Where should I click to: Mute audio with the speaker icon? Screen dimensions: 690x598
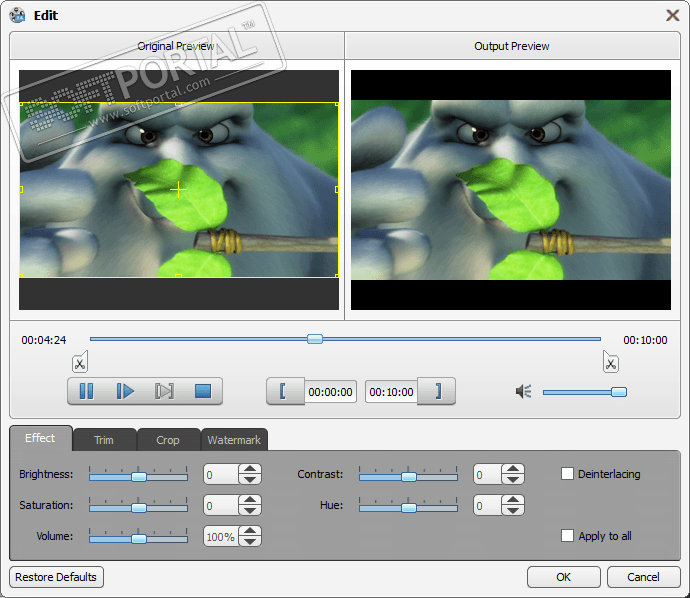pyautogui.click(x=524, y=391)
